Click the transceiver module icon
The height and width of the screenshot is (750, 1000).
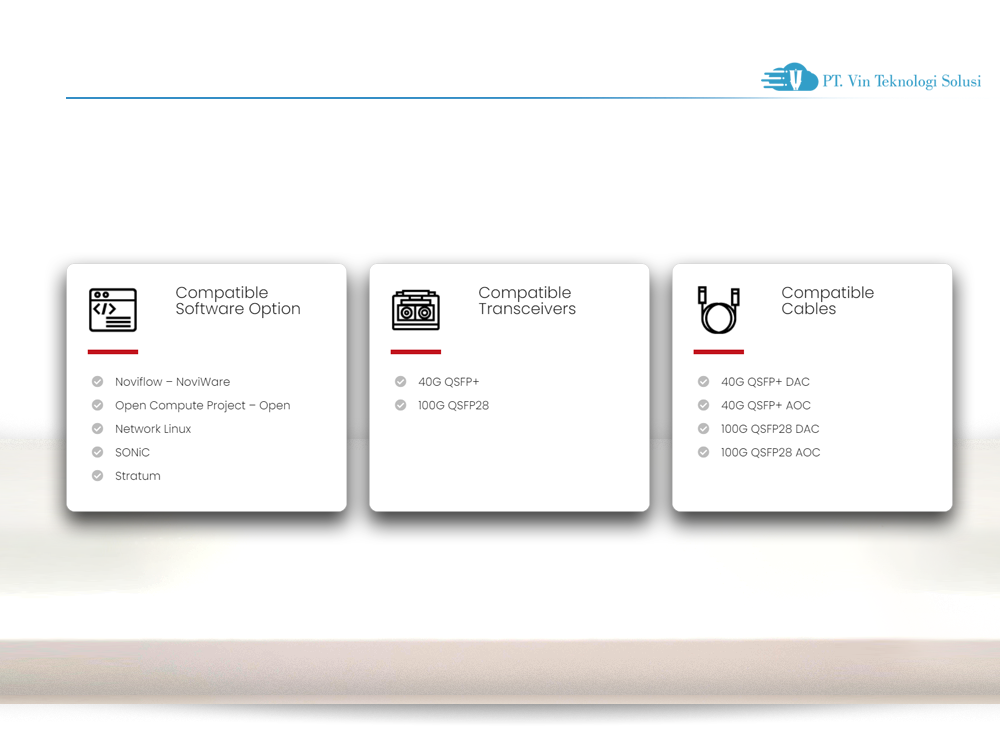416,311
